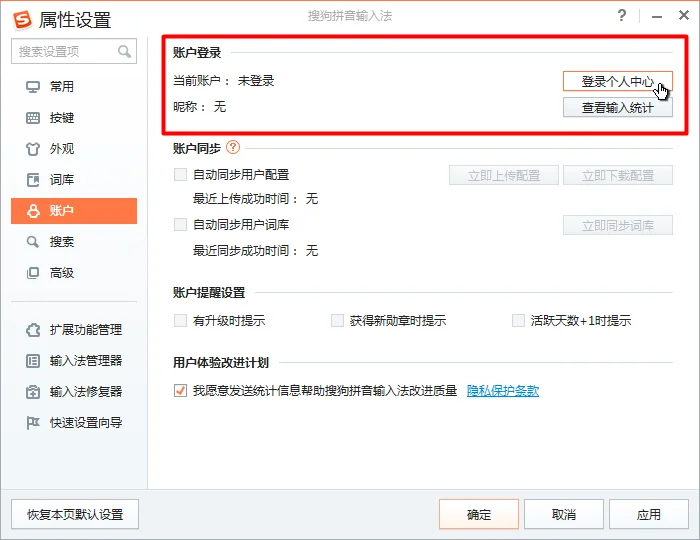Click the Sogou logo icon in title bar

(x=21, y=19)
